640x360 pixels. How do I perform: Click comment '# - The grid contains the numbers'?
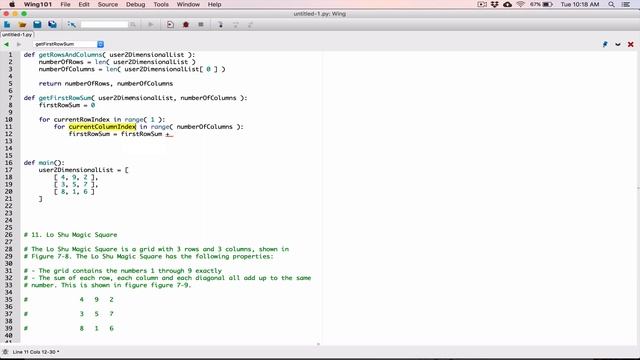[122, 271]
